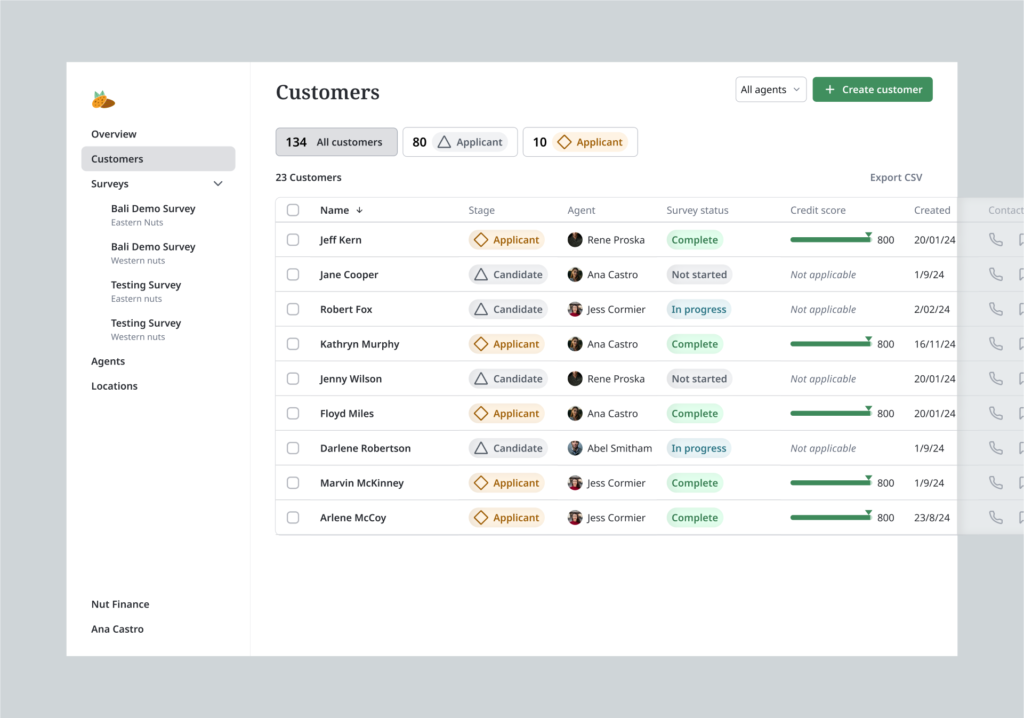
Task: Collapse the Surveys section chevron
Action: (x=218, y=184)
